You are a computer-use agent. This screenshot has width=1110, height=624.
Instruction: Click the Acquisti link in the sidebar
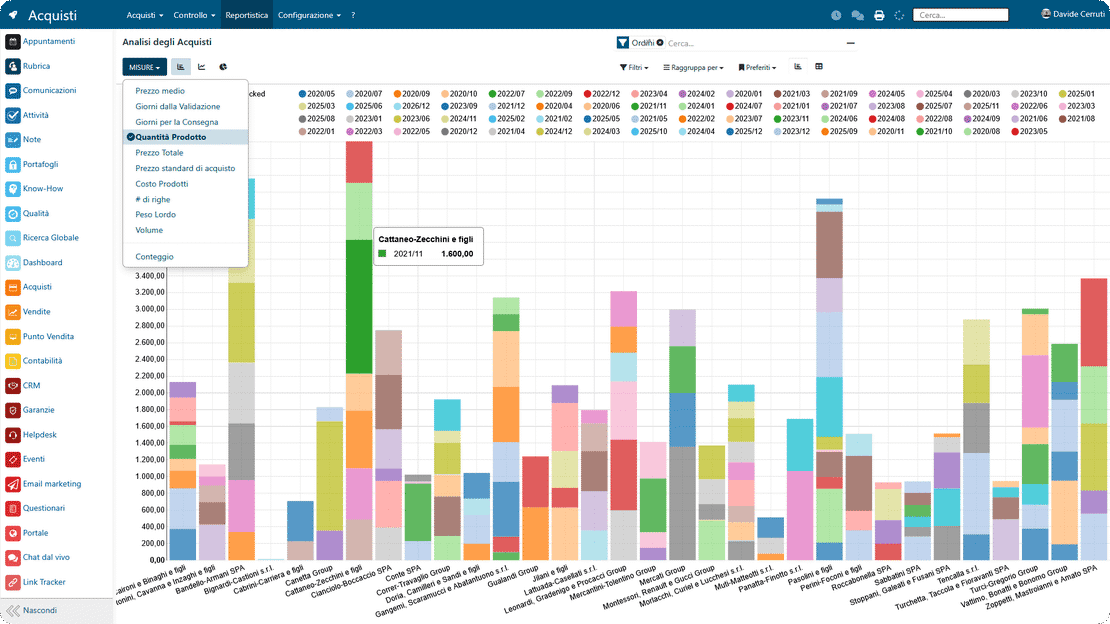[x=37, y=287]
